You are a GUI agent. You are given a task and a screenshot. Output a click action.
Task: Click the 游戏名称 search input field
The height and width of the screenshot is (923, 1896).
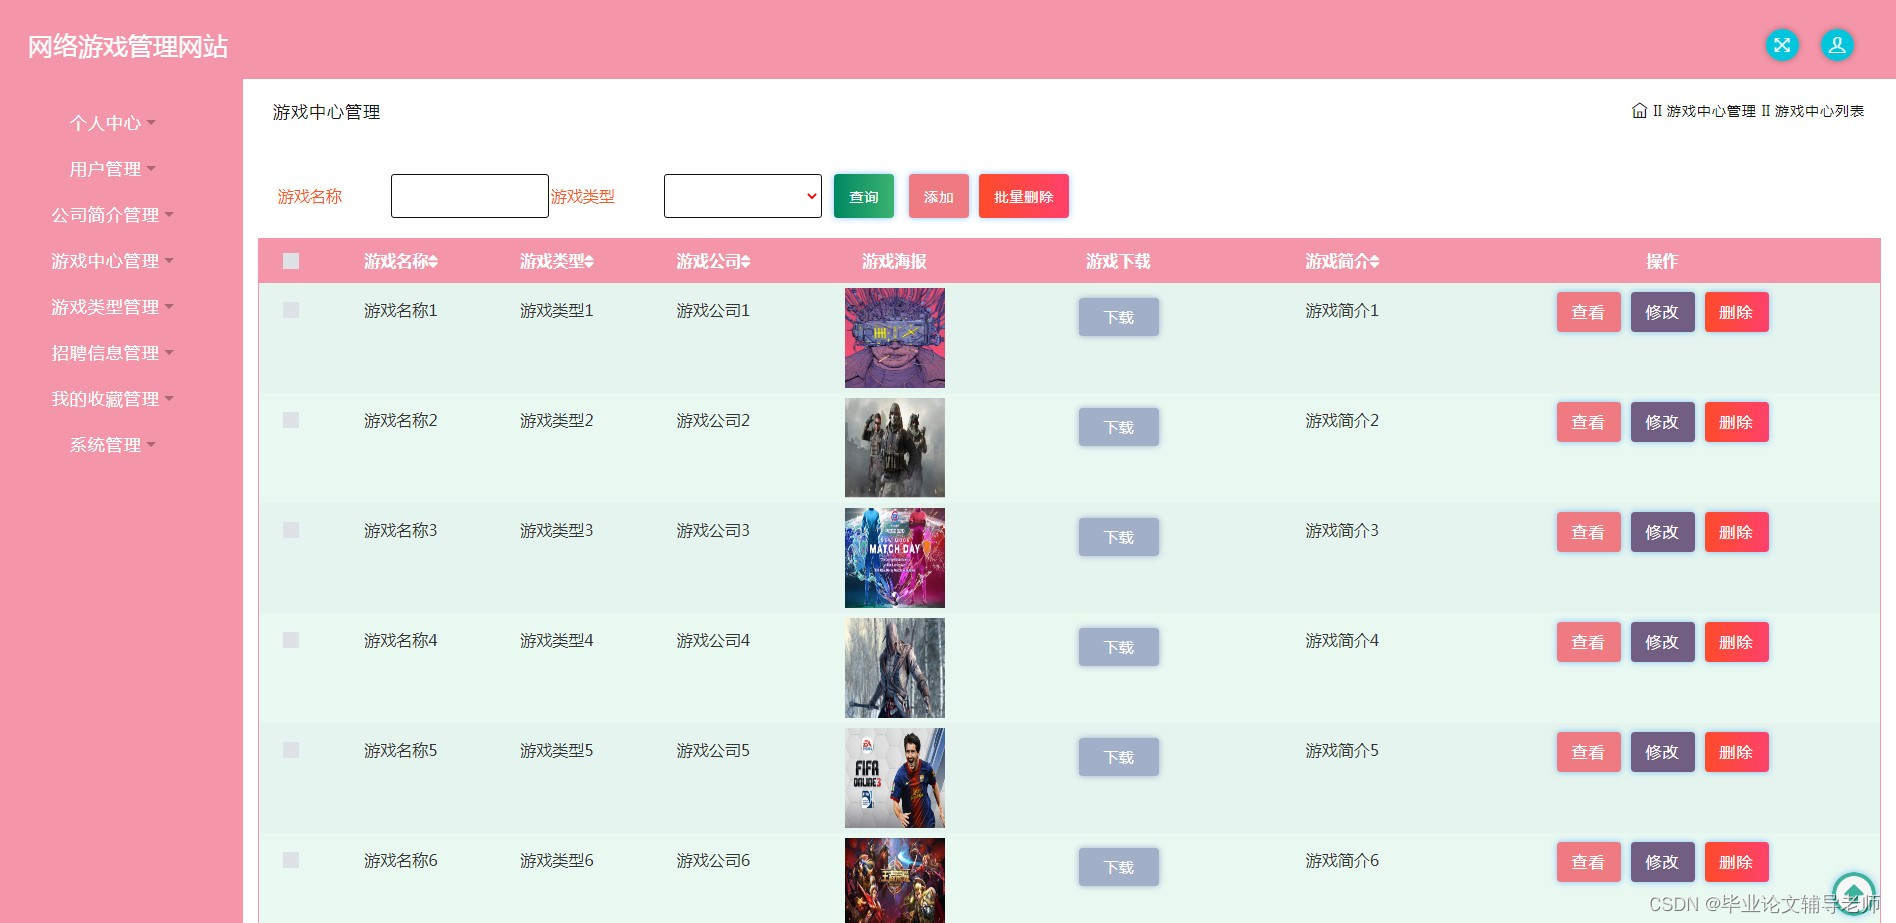(x=469, y=196)
